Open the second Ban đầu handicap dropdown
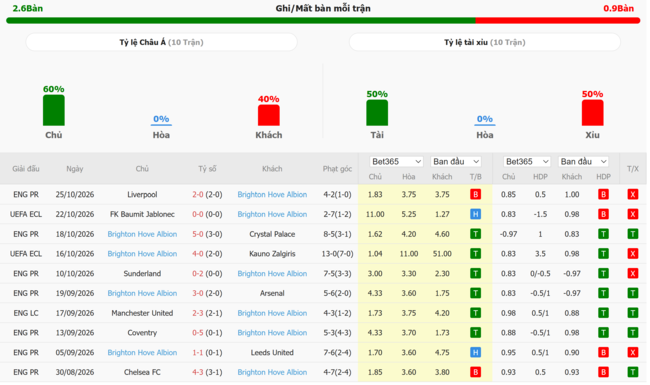650x385 pixels. (x=583, y=162)
